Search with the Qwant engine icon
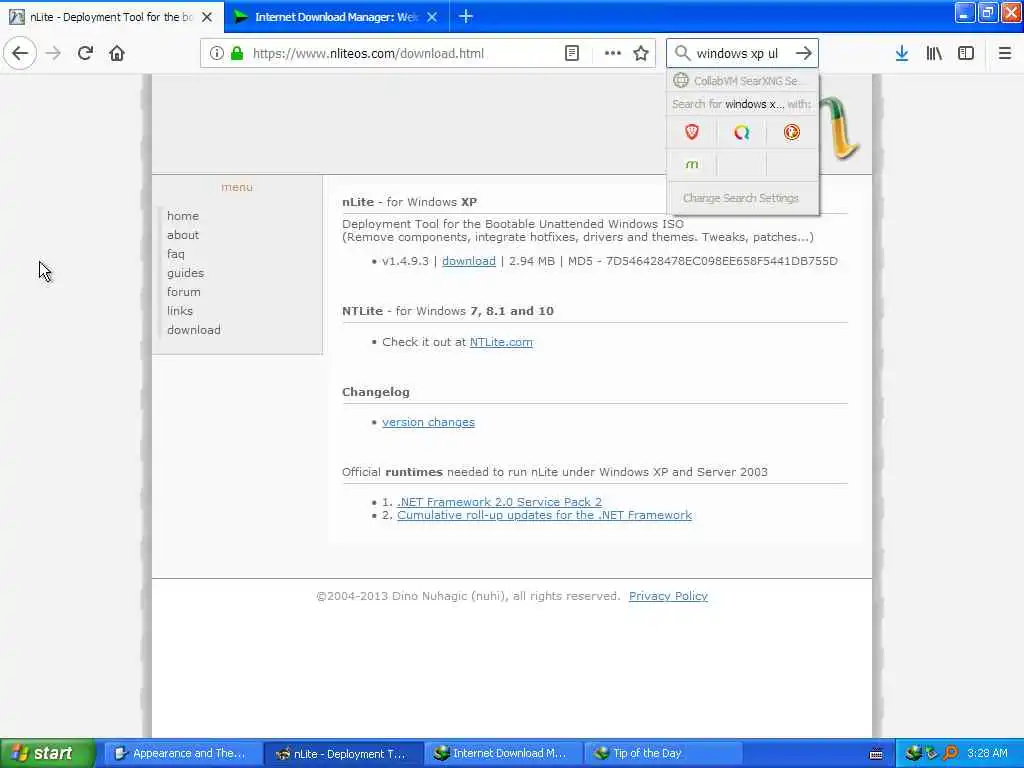Screen dimensions: 1024x768 click(741, 133)
